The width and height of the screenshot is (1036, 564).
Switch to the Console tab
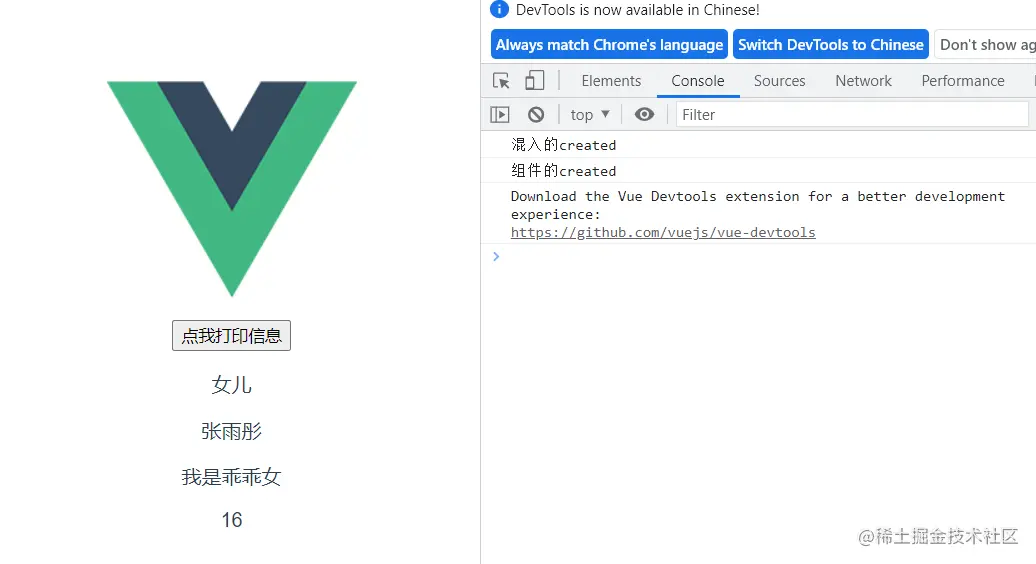point(698,81)
